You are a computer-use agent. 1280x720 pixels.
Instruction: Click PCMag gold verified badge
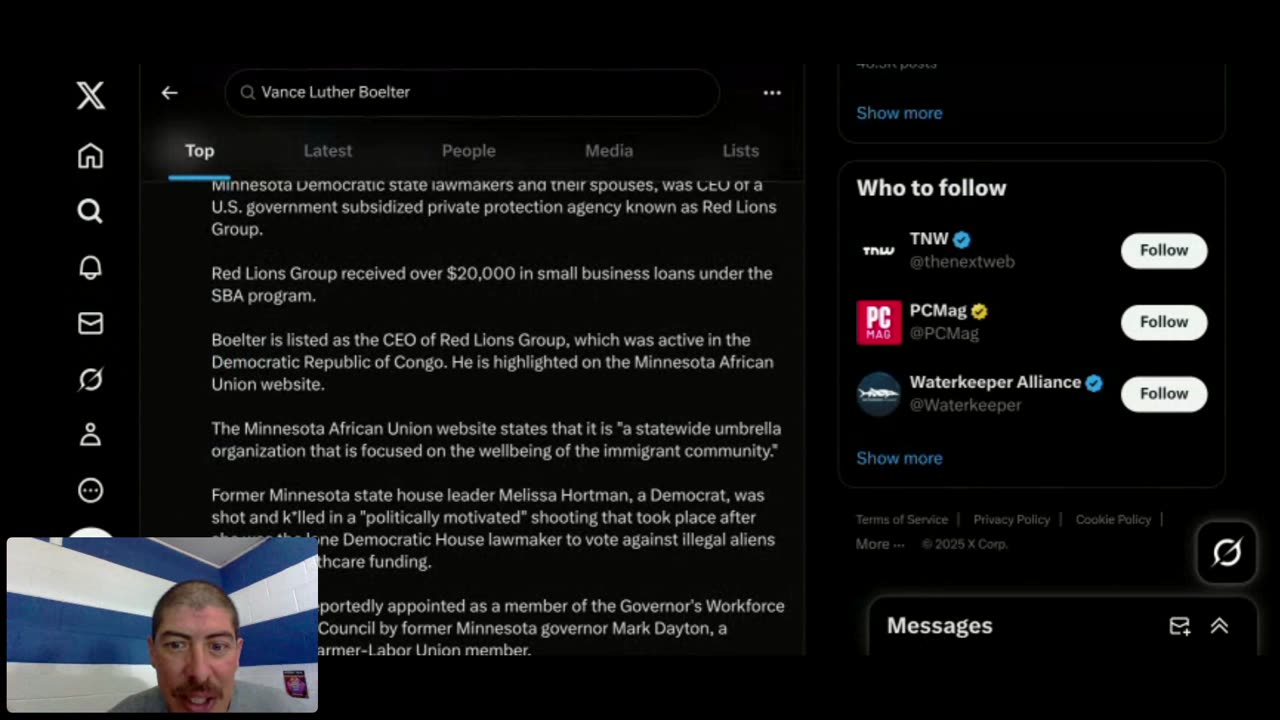coord(980,311)
